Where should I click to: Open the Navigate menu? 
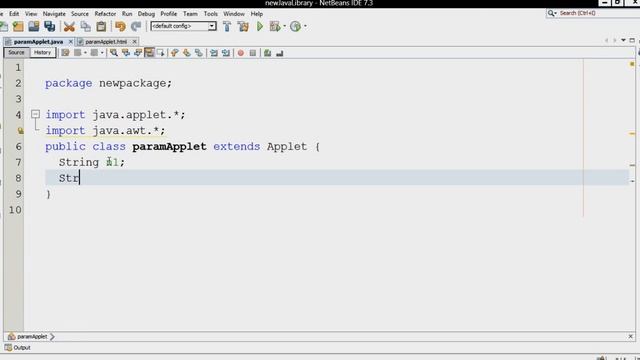54,14
